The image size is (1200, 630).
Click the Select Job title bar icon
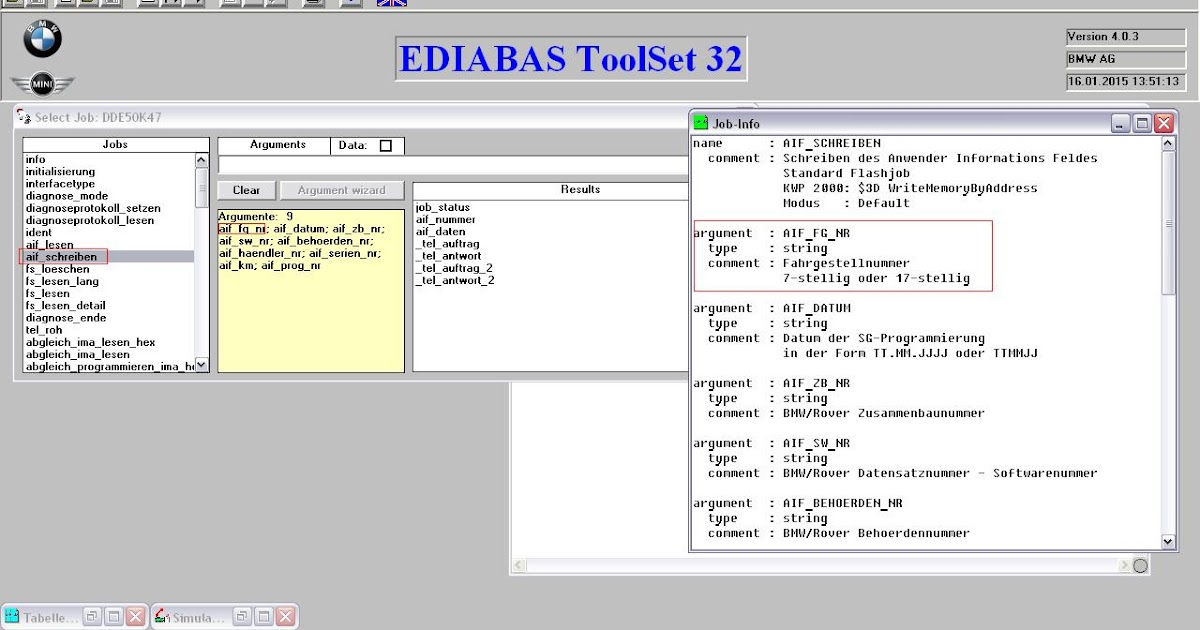click(x=24, y=117)
